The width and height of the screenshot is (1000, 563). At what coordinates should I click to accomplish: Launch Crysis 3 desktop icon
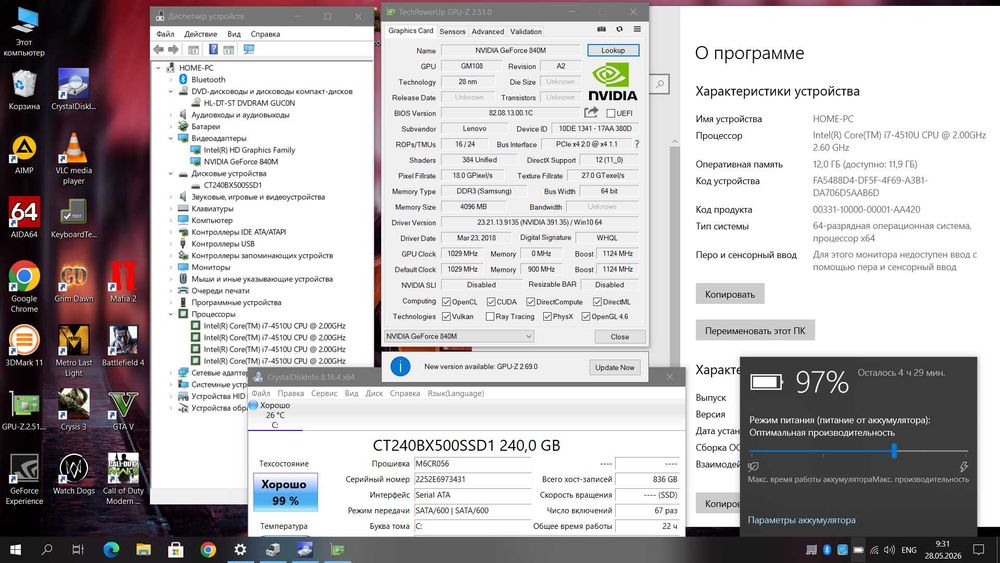(x=73, y=410)
